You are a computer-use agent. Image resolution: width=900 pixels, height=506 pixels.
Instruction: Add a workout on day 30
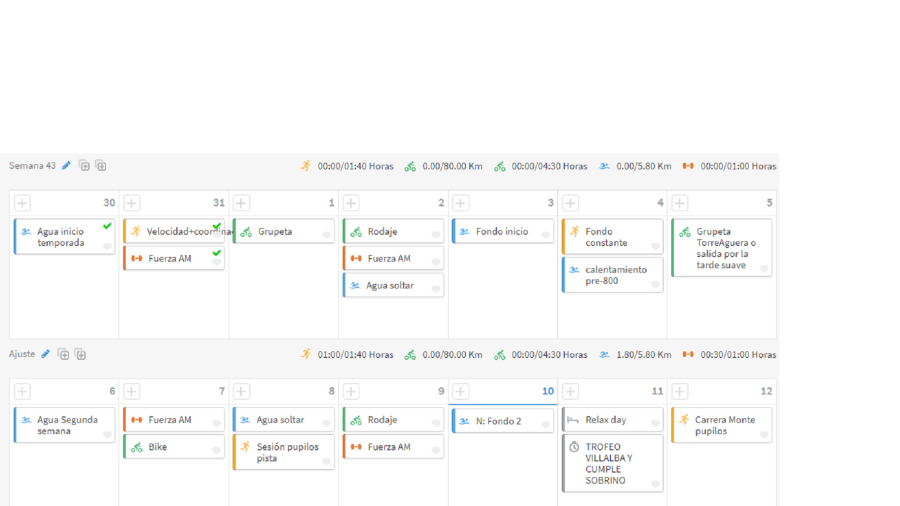tap(22, 203)
